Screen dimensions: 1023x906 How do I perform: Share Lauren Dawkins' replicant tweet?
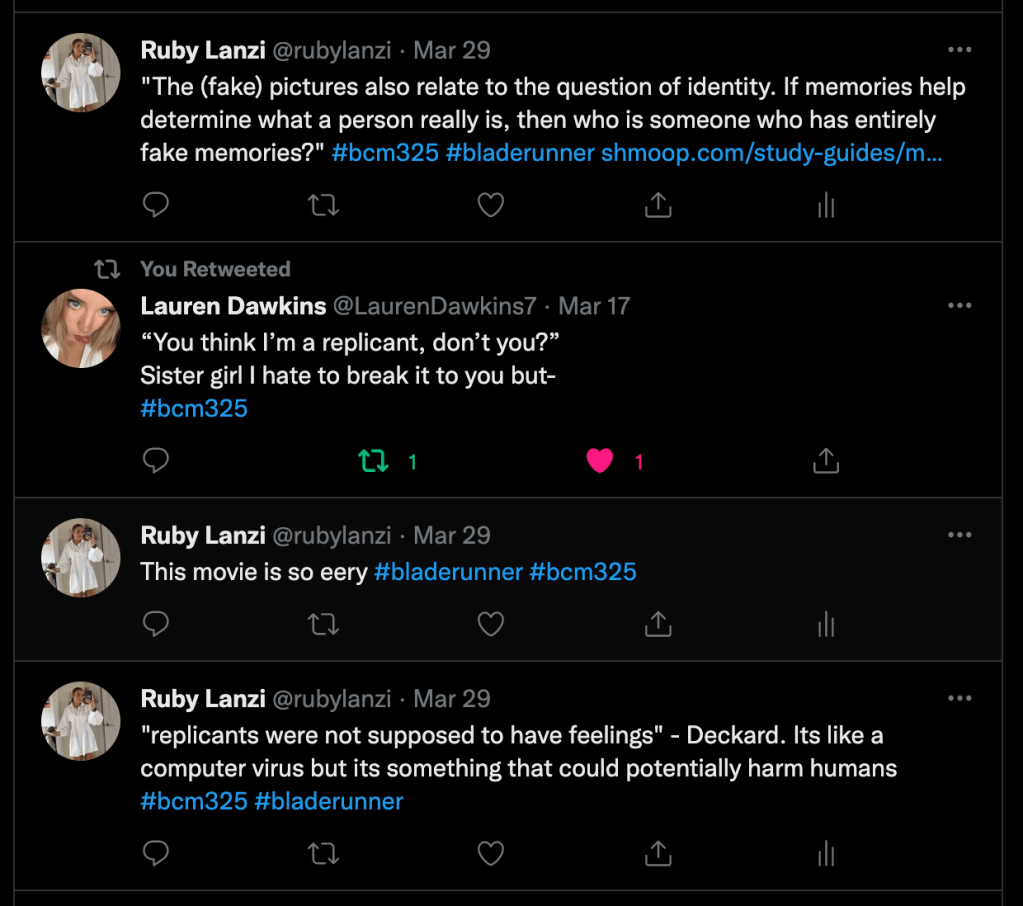[x=825, y=461]
